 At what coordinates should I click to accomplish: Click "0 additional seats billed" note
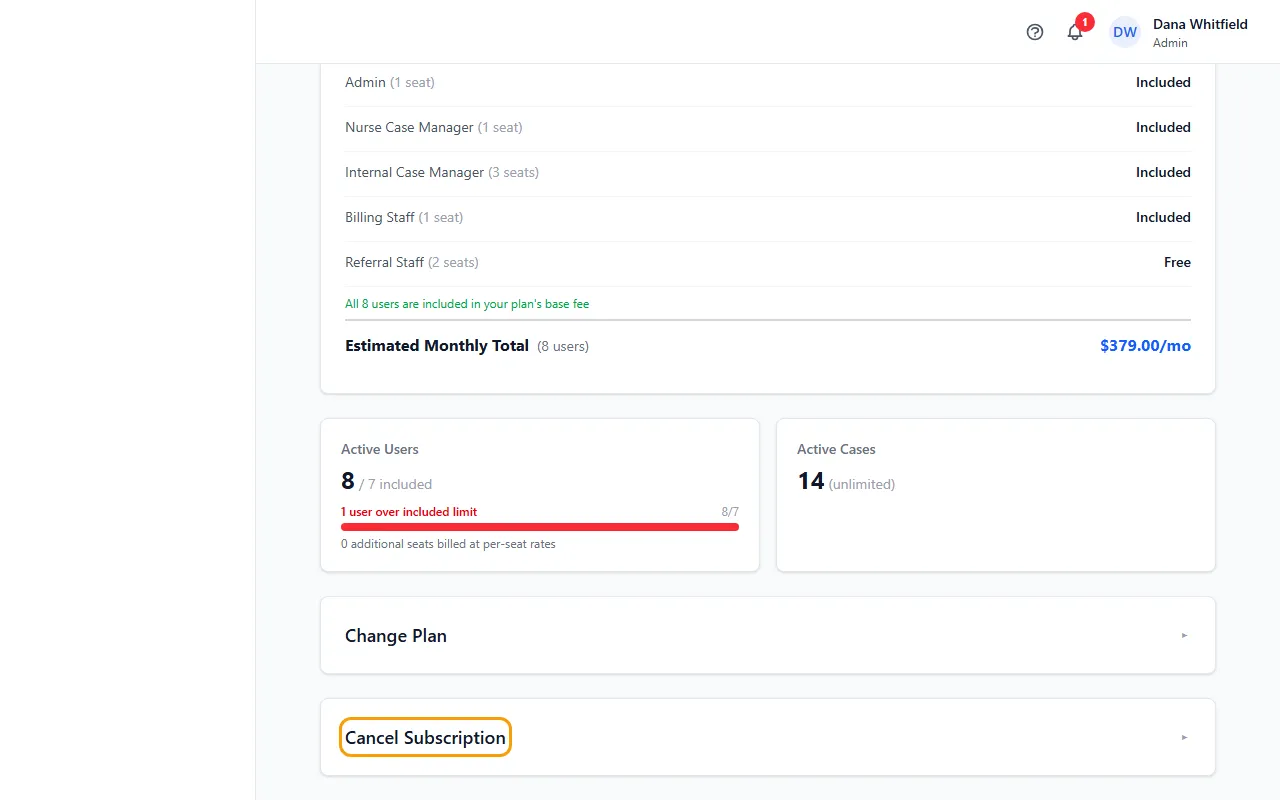pyautogui.click(x=448, y=544)
